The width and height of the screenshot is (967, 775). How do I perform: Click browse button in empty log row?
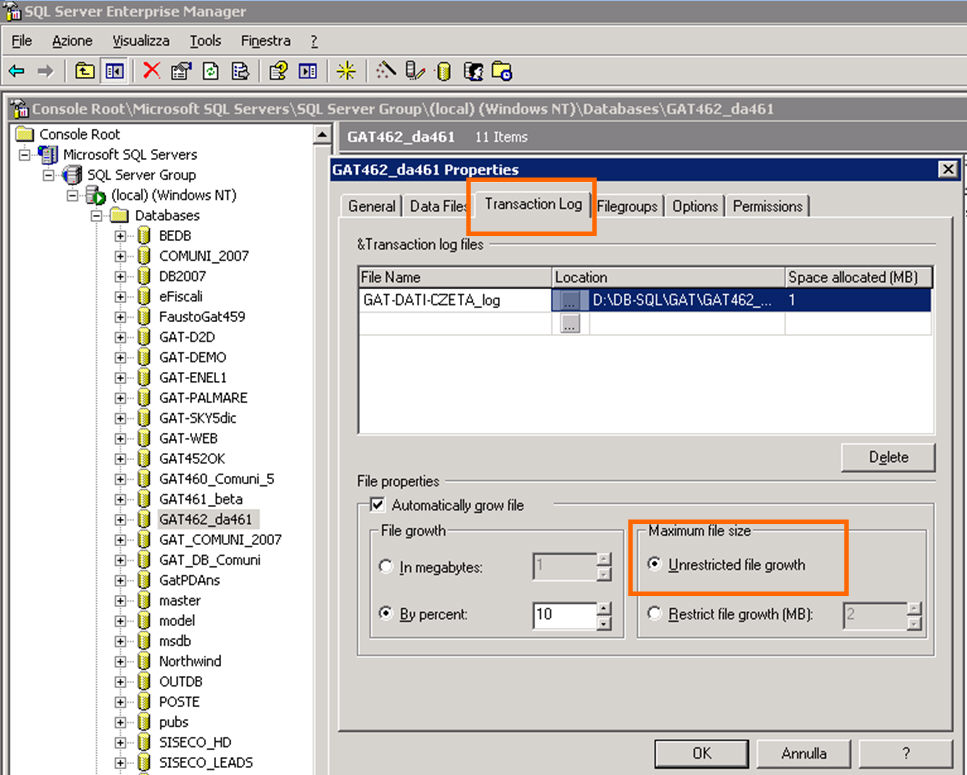click(570, 323)
